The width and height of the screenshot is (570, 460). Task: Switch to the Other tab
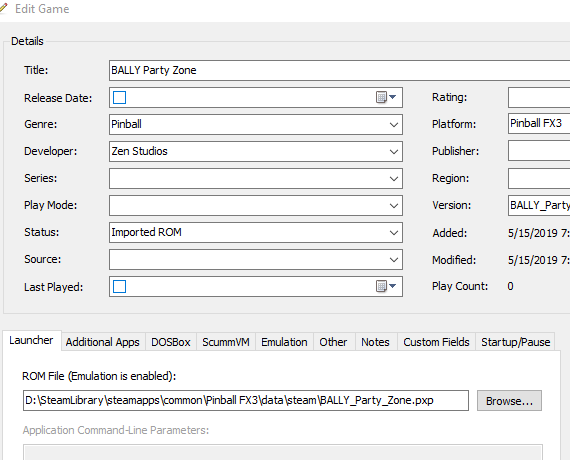tap(333, 342)
